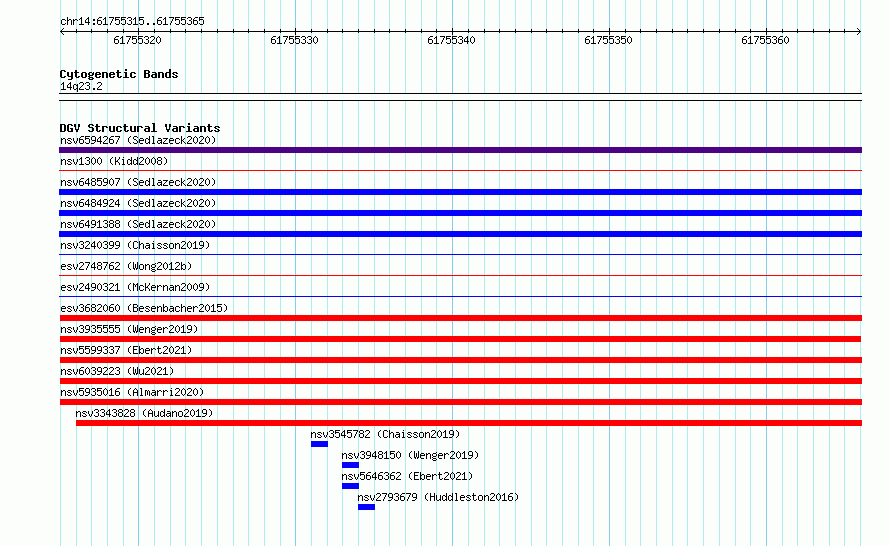
Task: Open nsv3545782 (Chaisson2019) label
Action: pyautogui.click(x=385, y=434)
